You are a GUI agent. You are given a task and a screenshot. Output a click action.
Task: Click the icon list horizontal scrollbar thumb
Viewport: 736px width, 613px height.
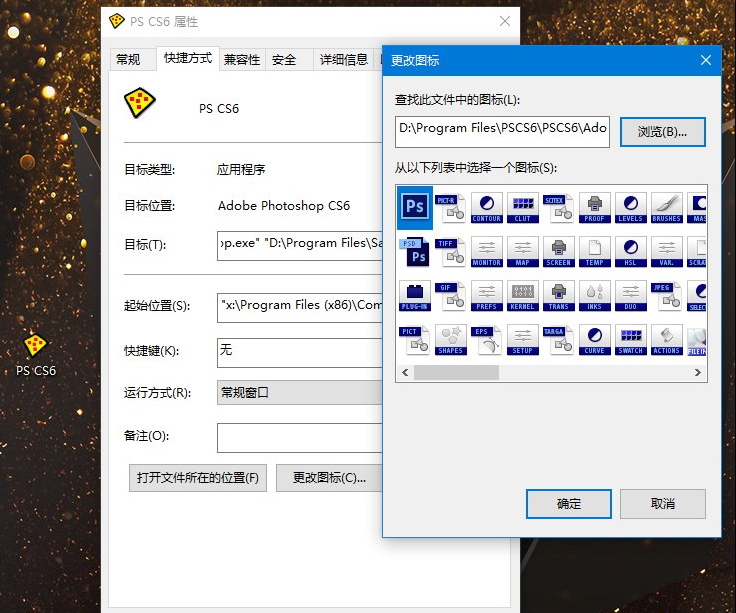click(456, 372)
